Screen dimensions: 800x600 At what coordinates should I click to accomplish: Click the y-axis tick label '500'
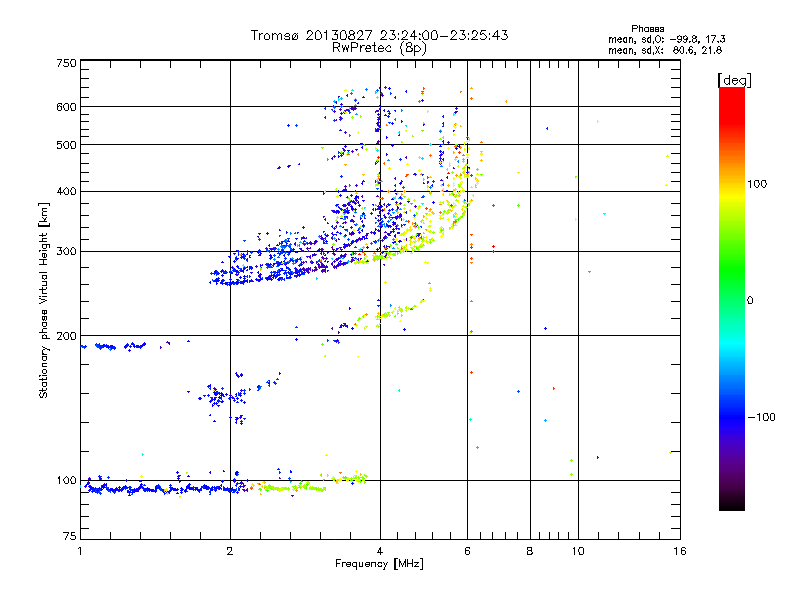(x=66, y=145)
